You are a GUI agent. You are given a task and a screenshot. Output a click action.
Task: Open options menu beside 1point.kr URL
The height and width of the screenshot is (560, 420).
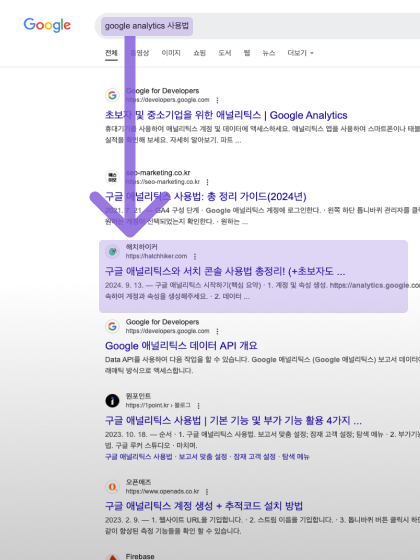(198, 406)
